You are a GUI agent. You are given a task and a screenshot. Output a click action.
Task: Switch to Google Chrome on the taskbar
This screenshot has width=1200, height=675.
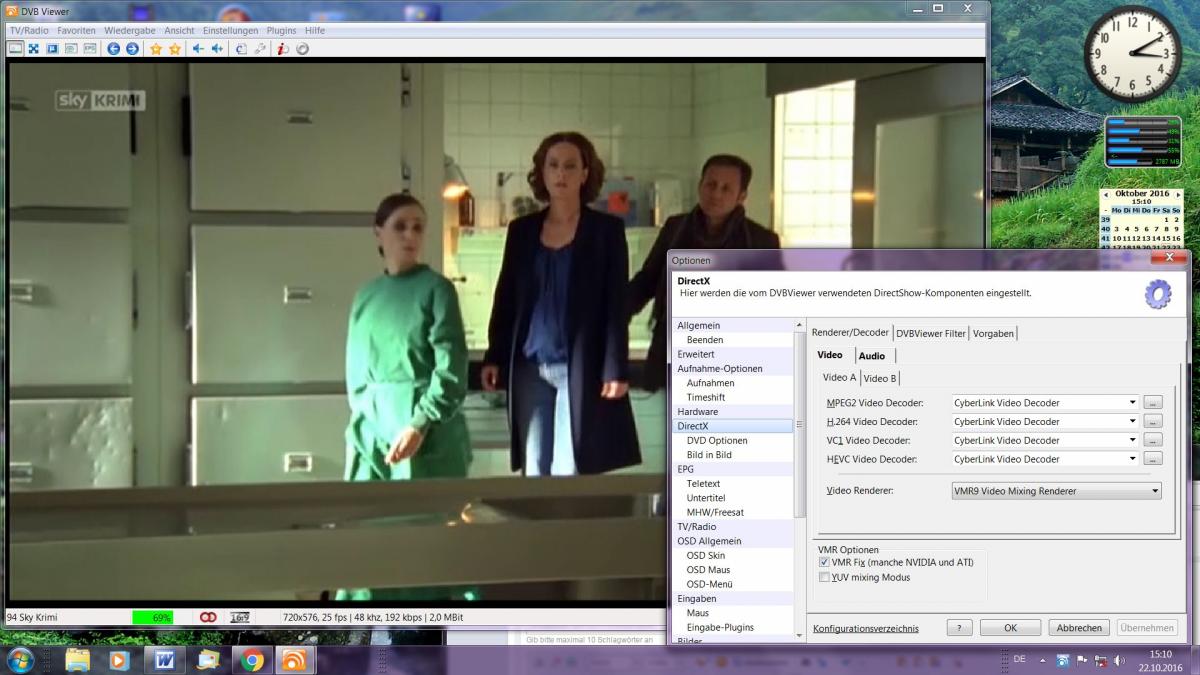pyautogui.click(x=251, y=660)
